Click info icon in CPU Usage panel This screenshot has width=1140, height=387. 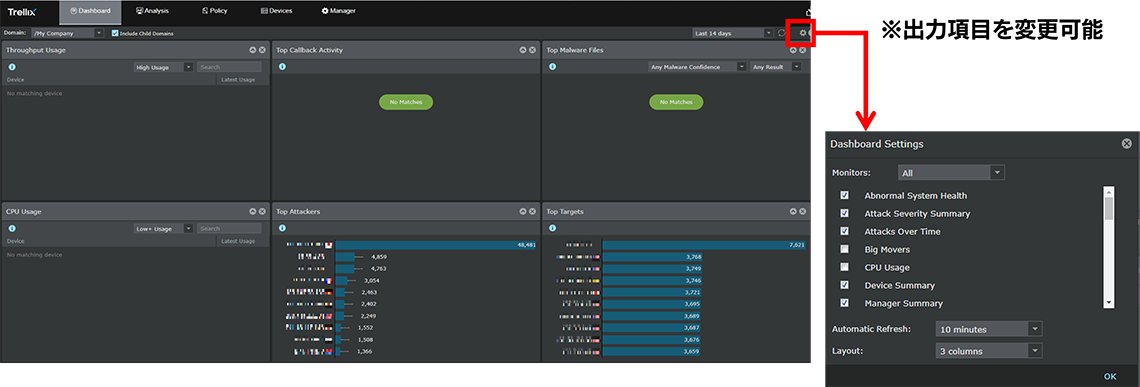click(12, 228)
